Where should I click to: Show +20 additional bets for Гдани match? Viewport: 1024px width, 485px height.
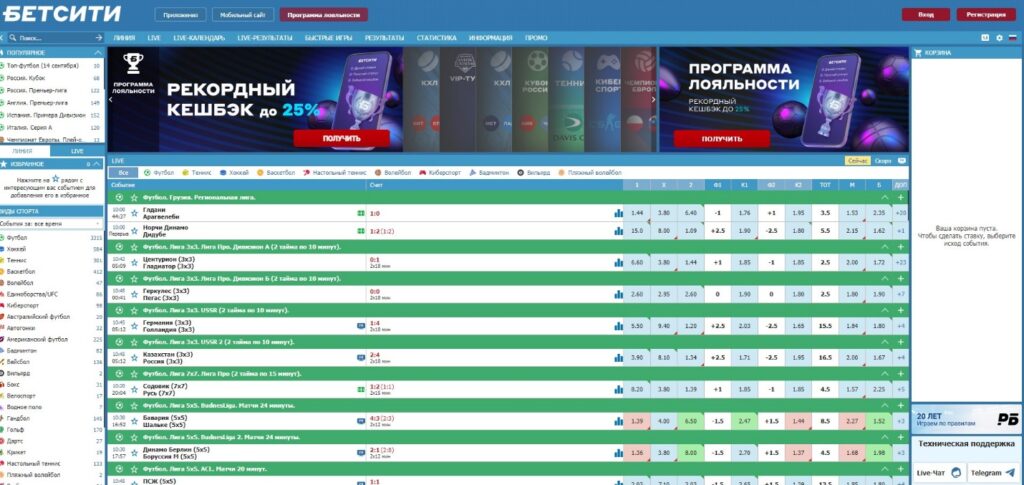[x=901, y=213]
